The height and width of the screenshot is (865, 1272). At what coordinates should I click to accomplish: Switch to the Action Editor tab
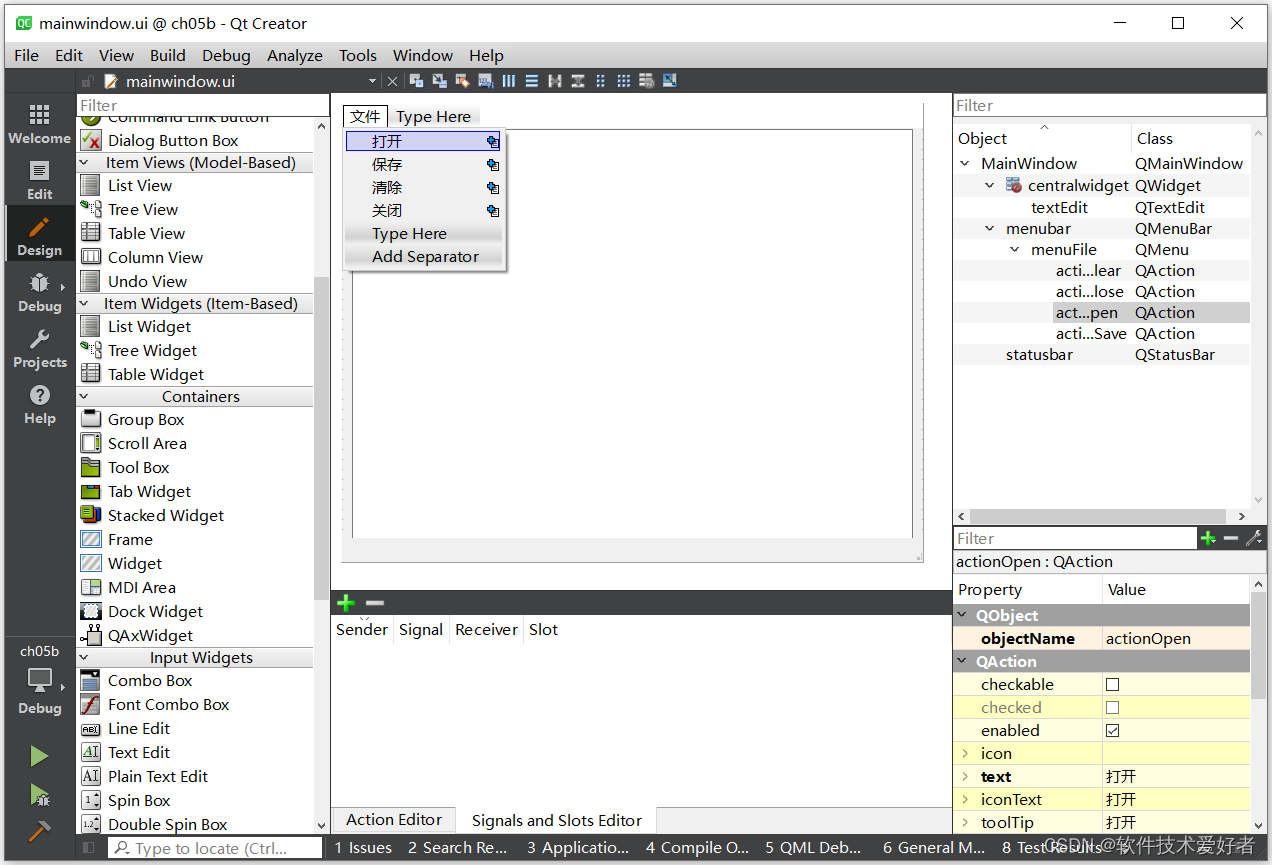[x=394, y=820]
